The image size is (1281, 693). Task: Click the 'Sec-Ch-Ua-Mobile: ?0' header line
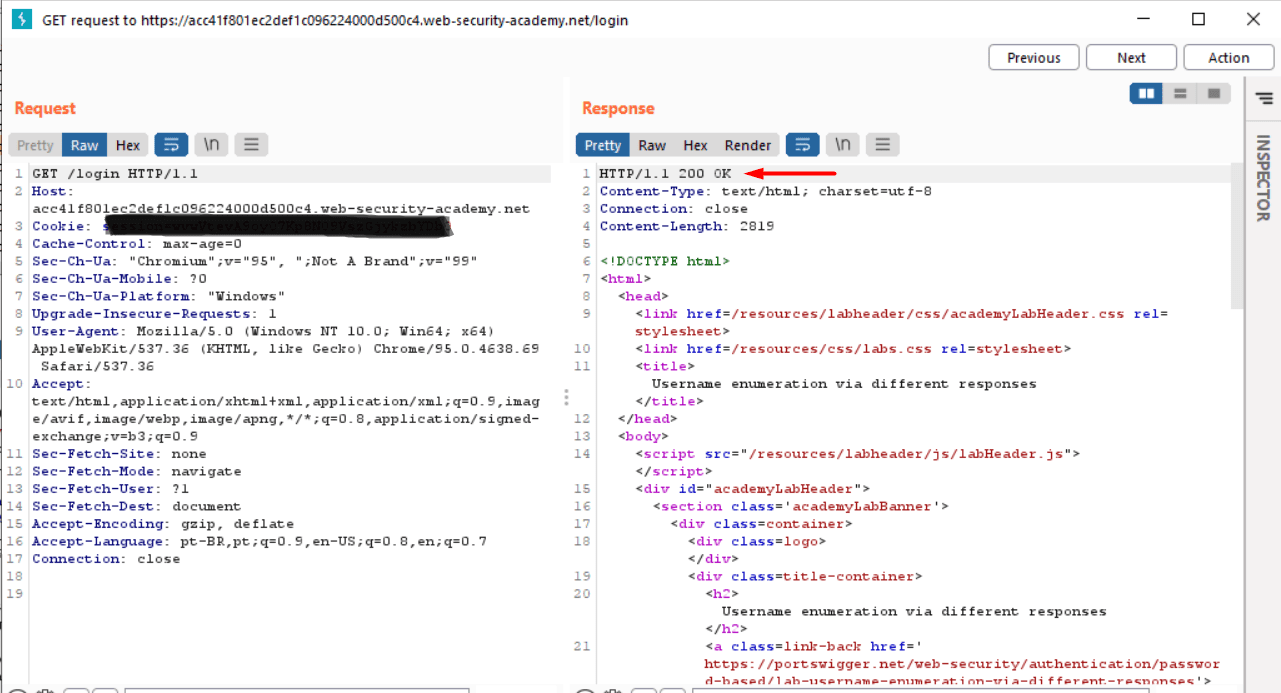coord(120,279)
